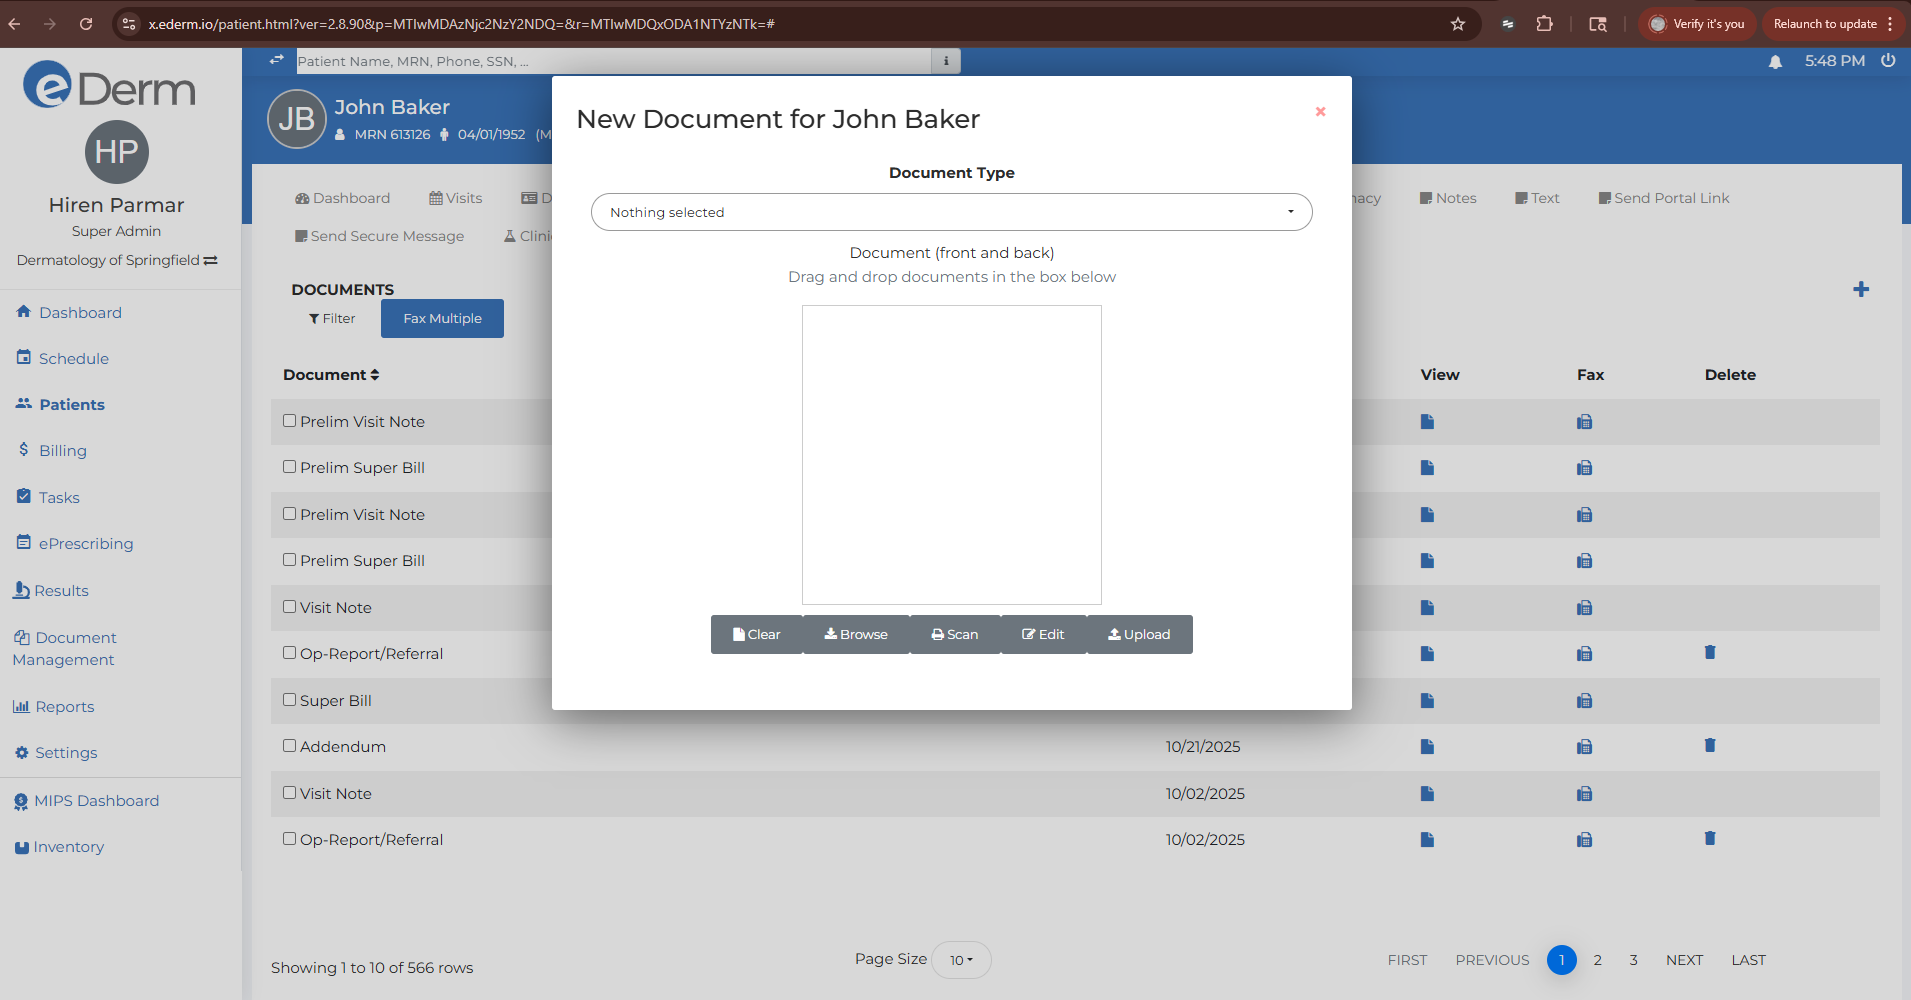Expand the Page Size dropdown
The width and height of the screenshot is (1911, 1000).
tap(960, 960)
